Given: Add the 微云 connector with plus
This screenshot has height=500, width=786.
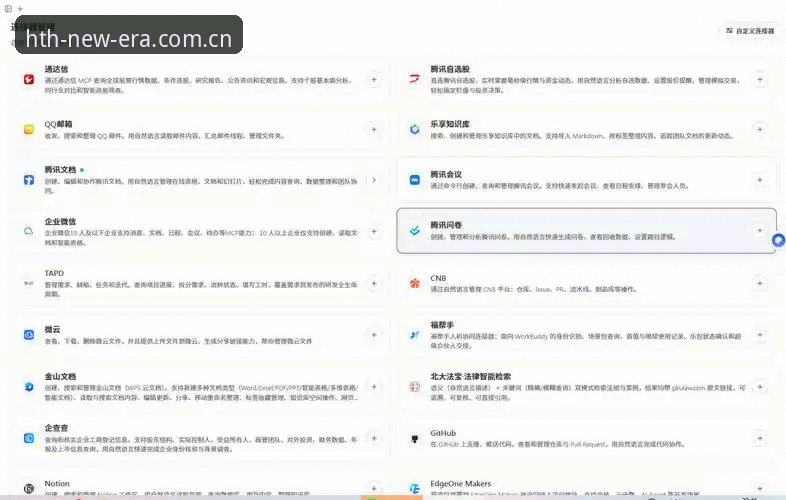Looking at the screenshot, I should click(x=374, y=335).
